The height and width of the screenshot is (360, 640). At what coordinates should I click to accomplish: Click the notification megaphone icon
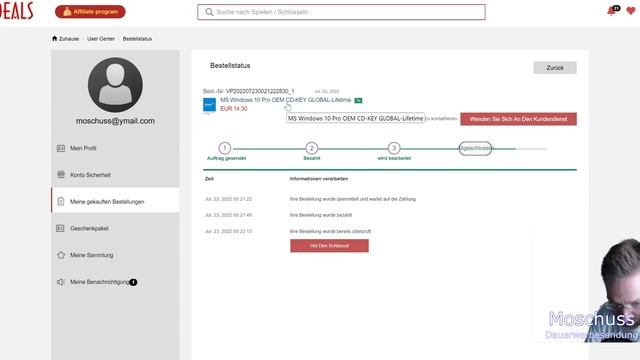(61, 282)
